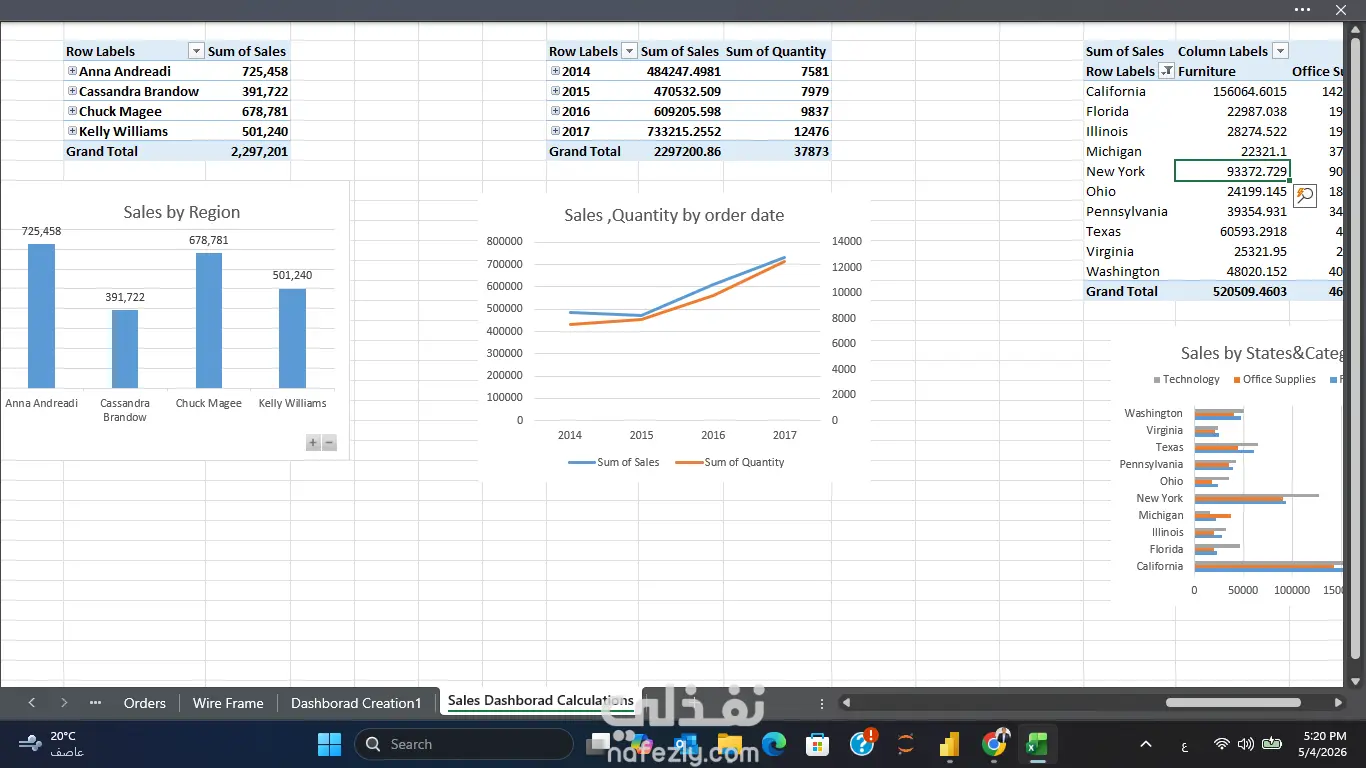The image size is (1366, 768).
Task: Click the Furniture column header cell
Action: pyautogui.click(x=1232, y=71)
